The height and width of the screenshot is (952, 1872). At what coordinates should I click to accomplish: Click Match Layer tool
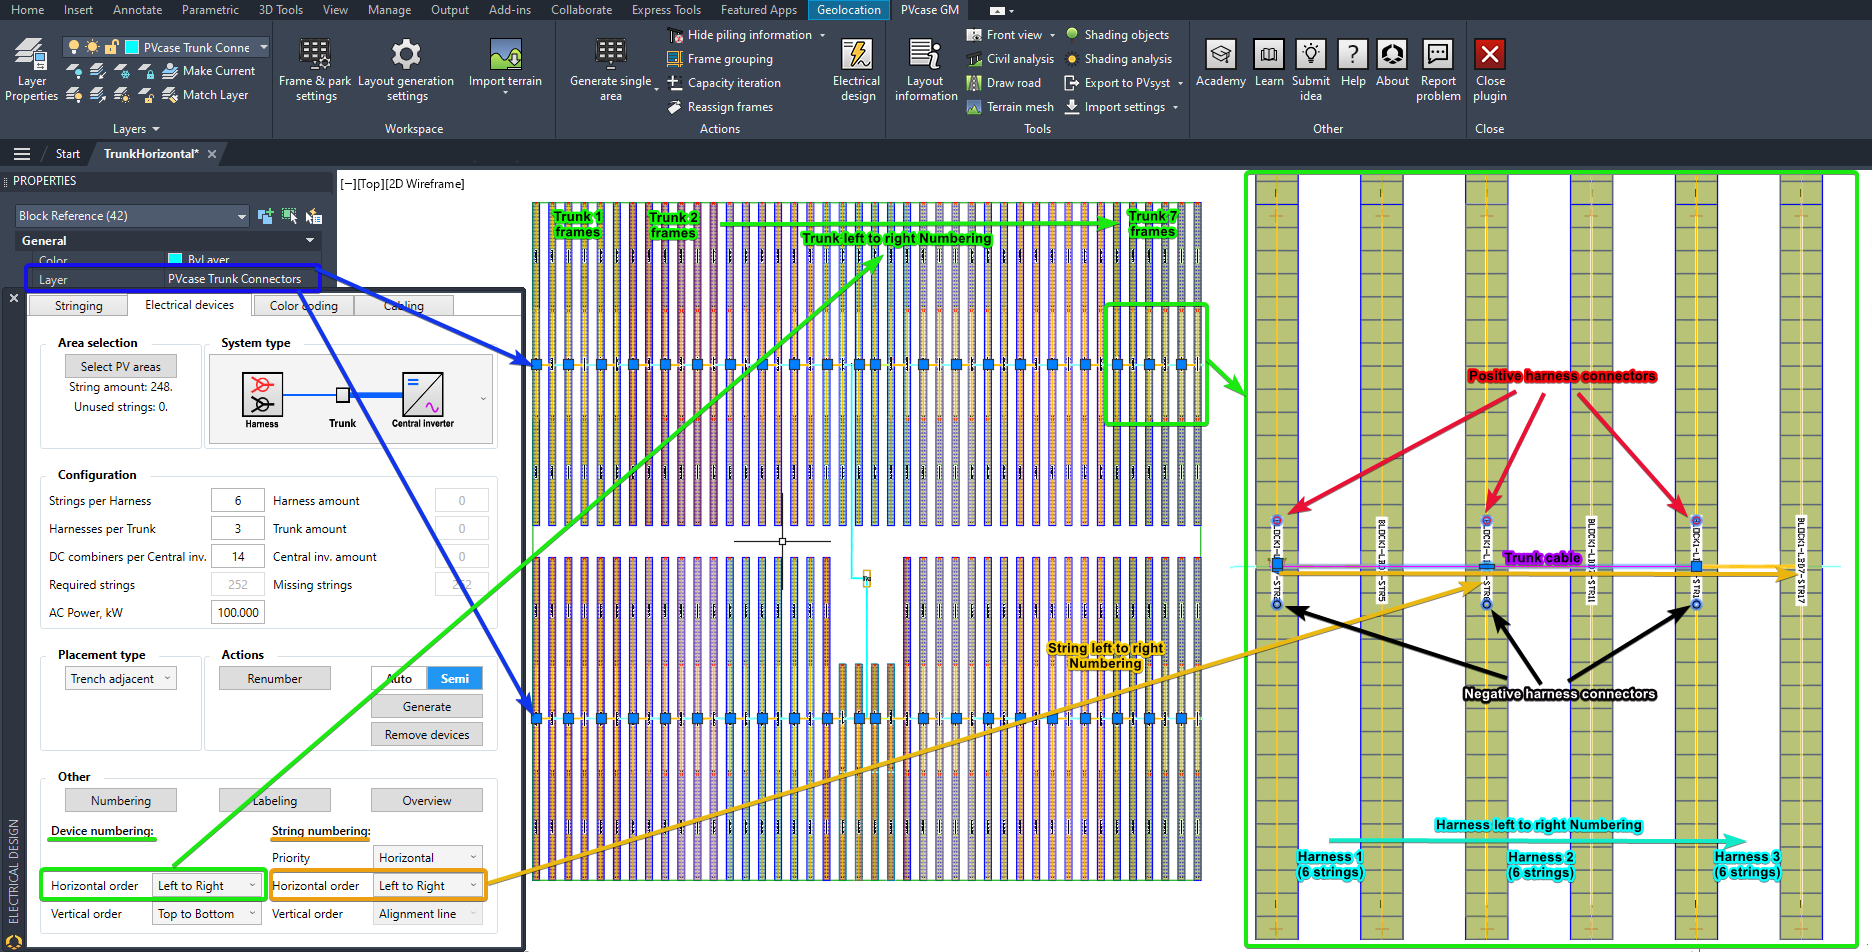[x=205, y=95]
